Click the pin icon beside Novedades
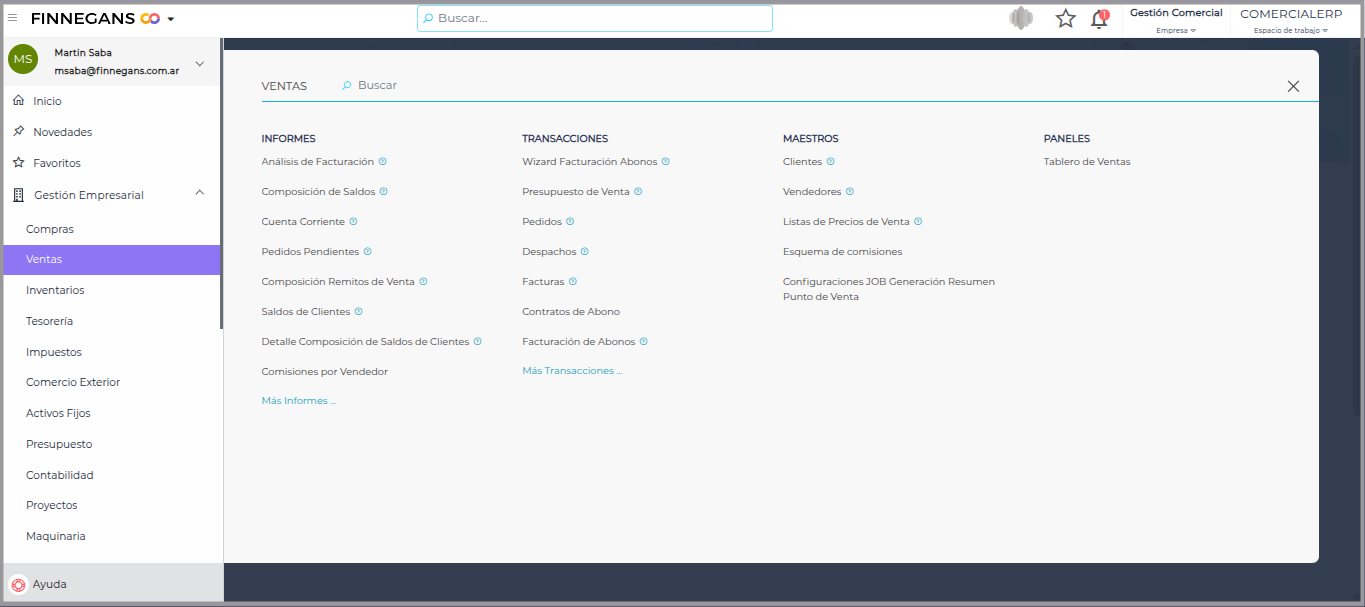Image resolution: width=1365 pixels, height=607 pixels. [x=18, y=131]
